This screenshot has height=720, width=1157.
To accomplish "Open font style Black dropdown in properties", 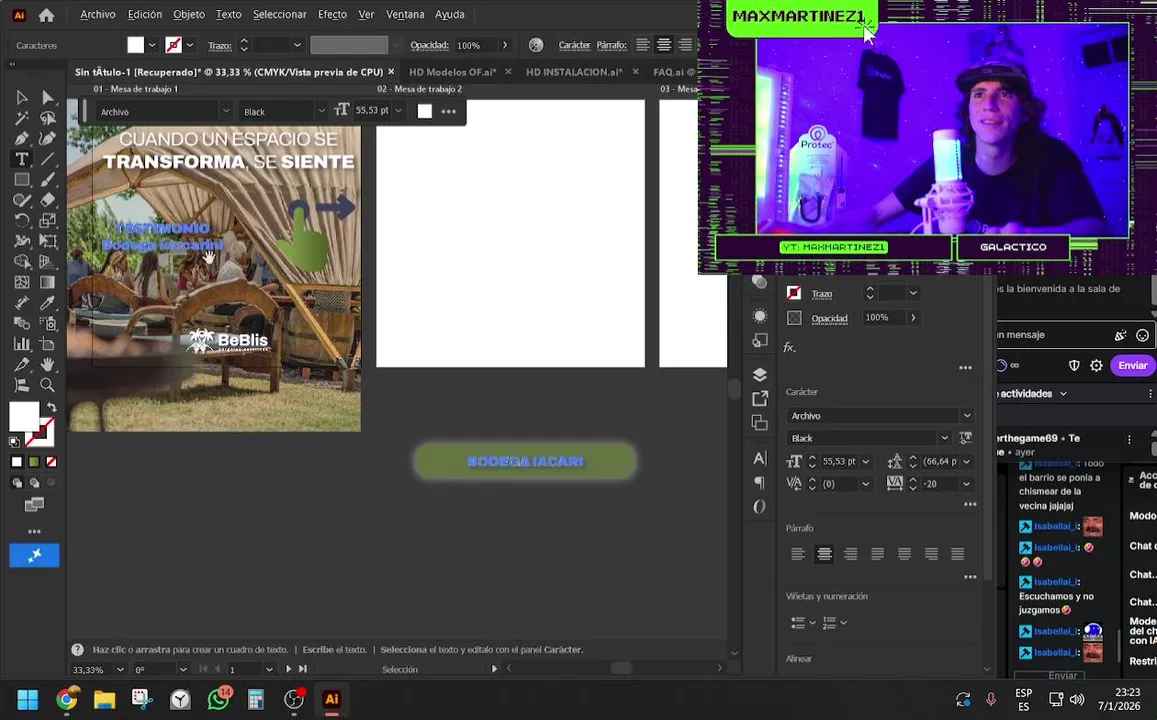I will click(944, 438).
